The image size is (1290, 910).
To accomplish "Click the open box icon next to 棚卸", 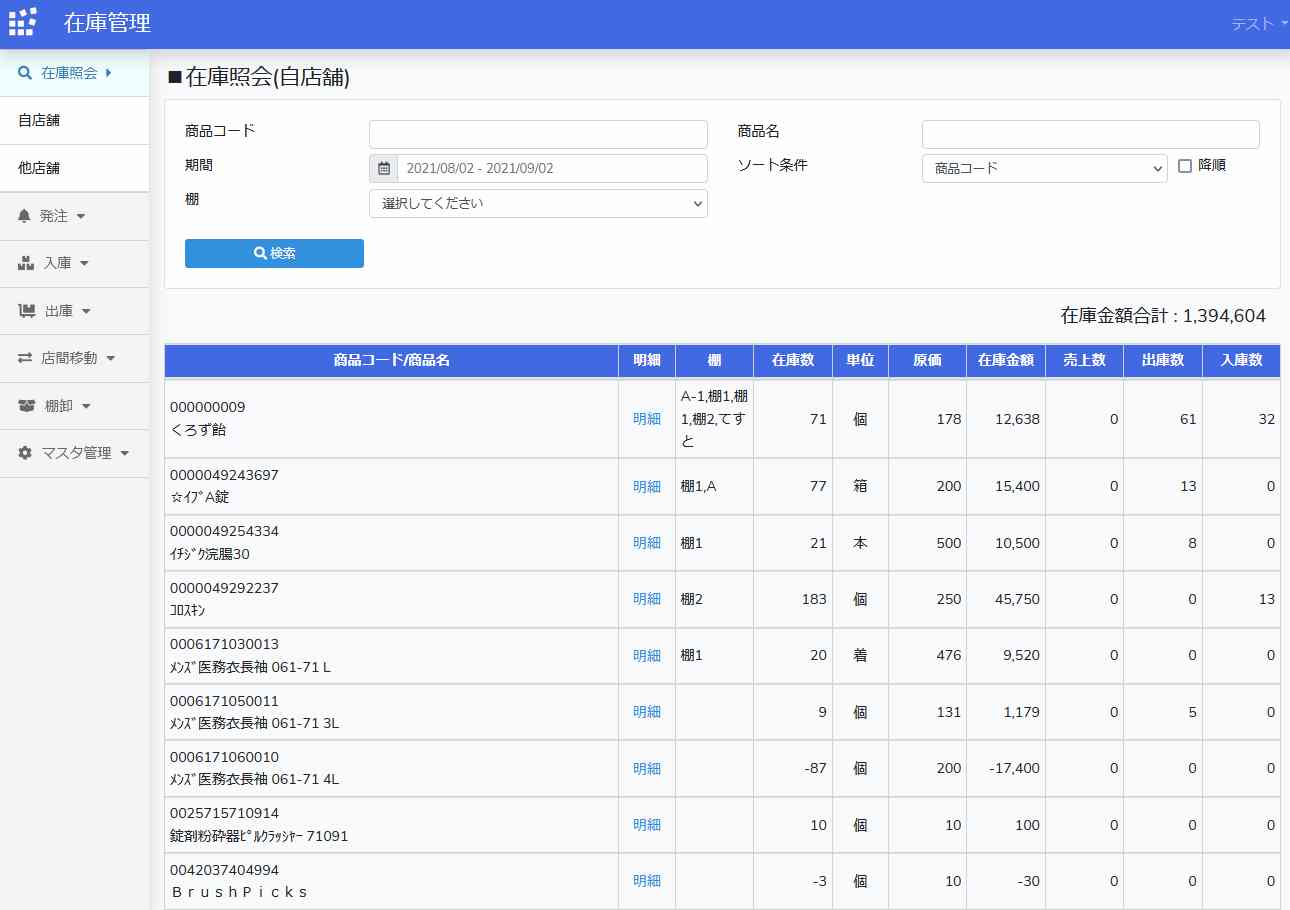I will (27, 406).
